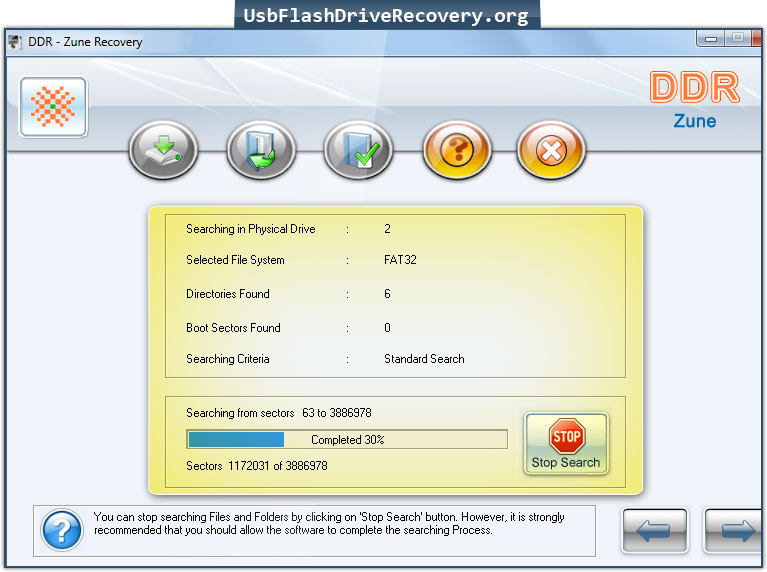
Task: Click the 'FAT32' file system value
Action: pyautogui.click(x=400, y=260)
